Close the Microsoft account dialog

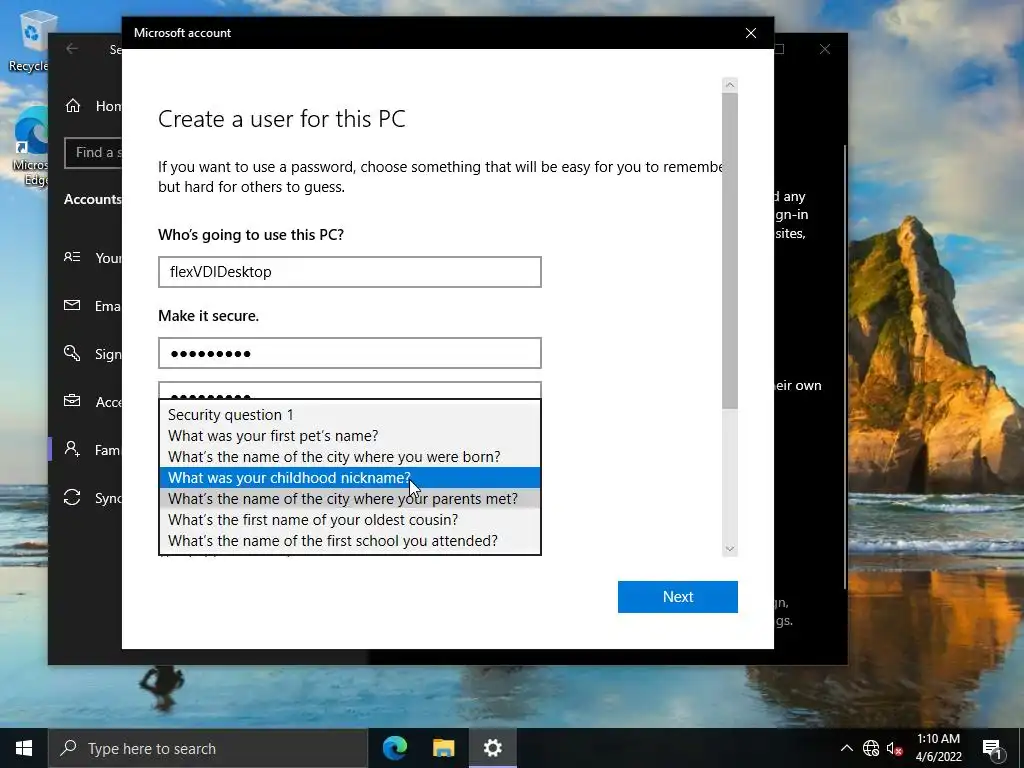click(x=751, y=33)
